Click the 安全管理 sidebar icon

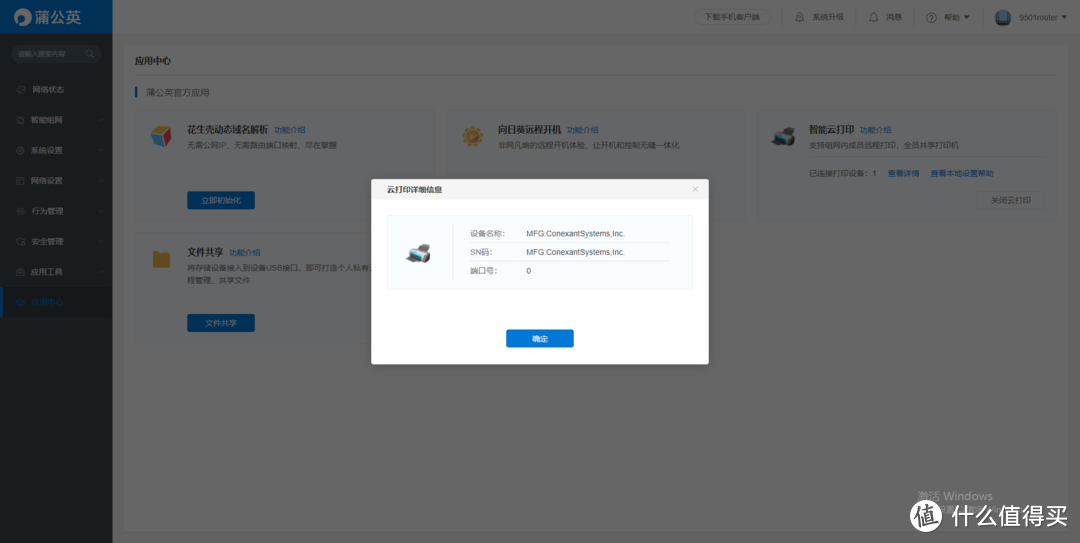(x=21, y=241)
